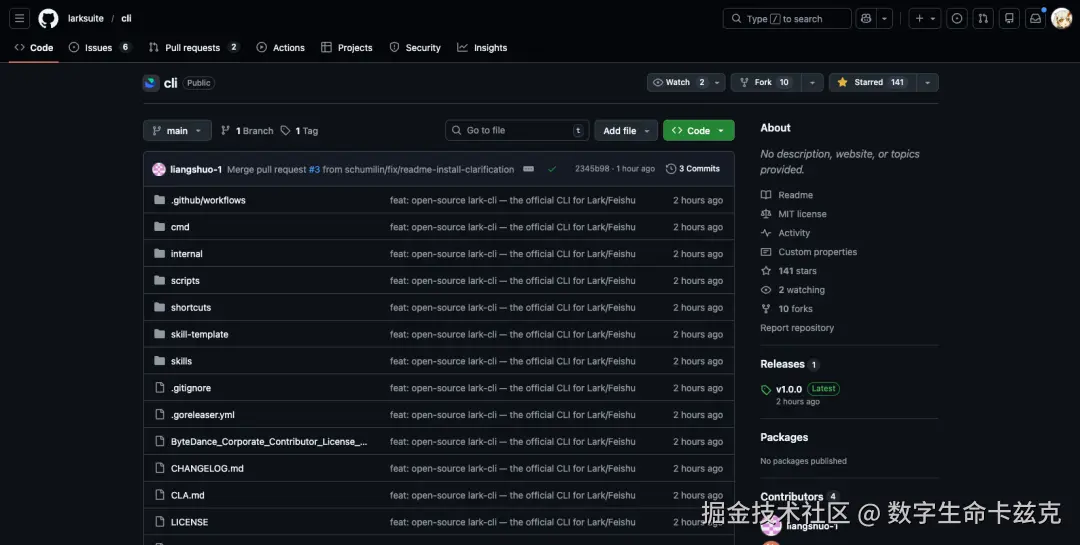Screen dimensions: 1080x545
Task: Open commit hash 2345b98
Action: point(592,169)
